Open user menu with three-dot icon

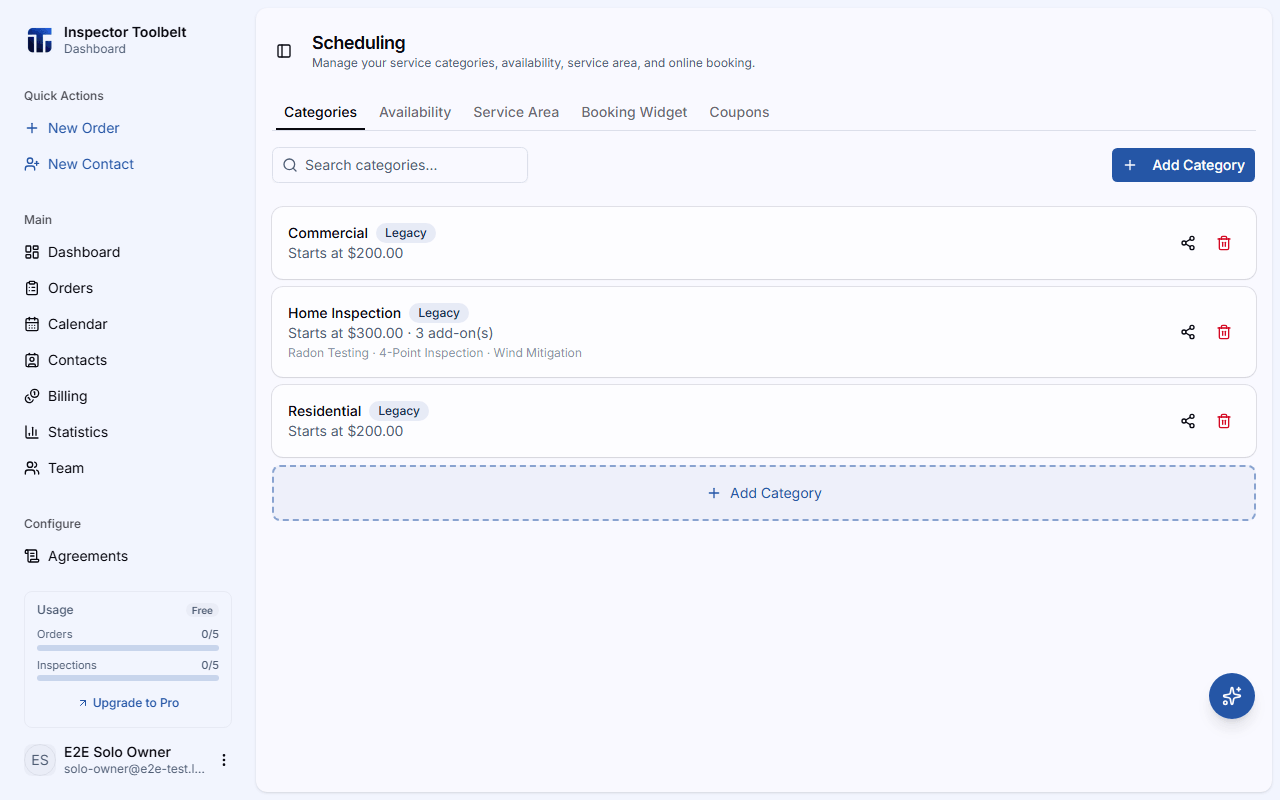pos(224,760)
